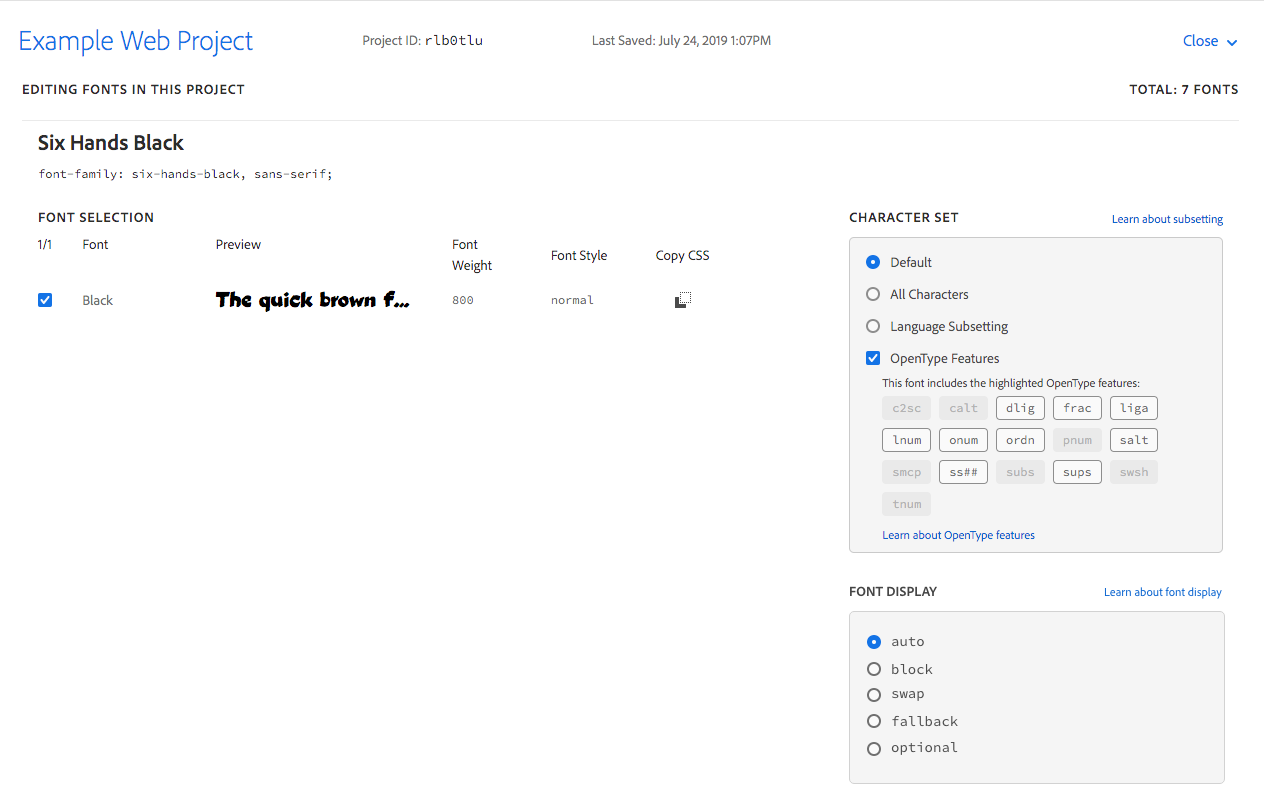Viewport: 1264px width, 796px height.
Task: Click the ss## stylistic sets feature tag
Action: pos(963,471)
